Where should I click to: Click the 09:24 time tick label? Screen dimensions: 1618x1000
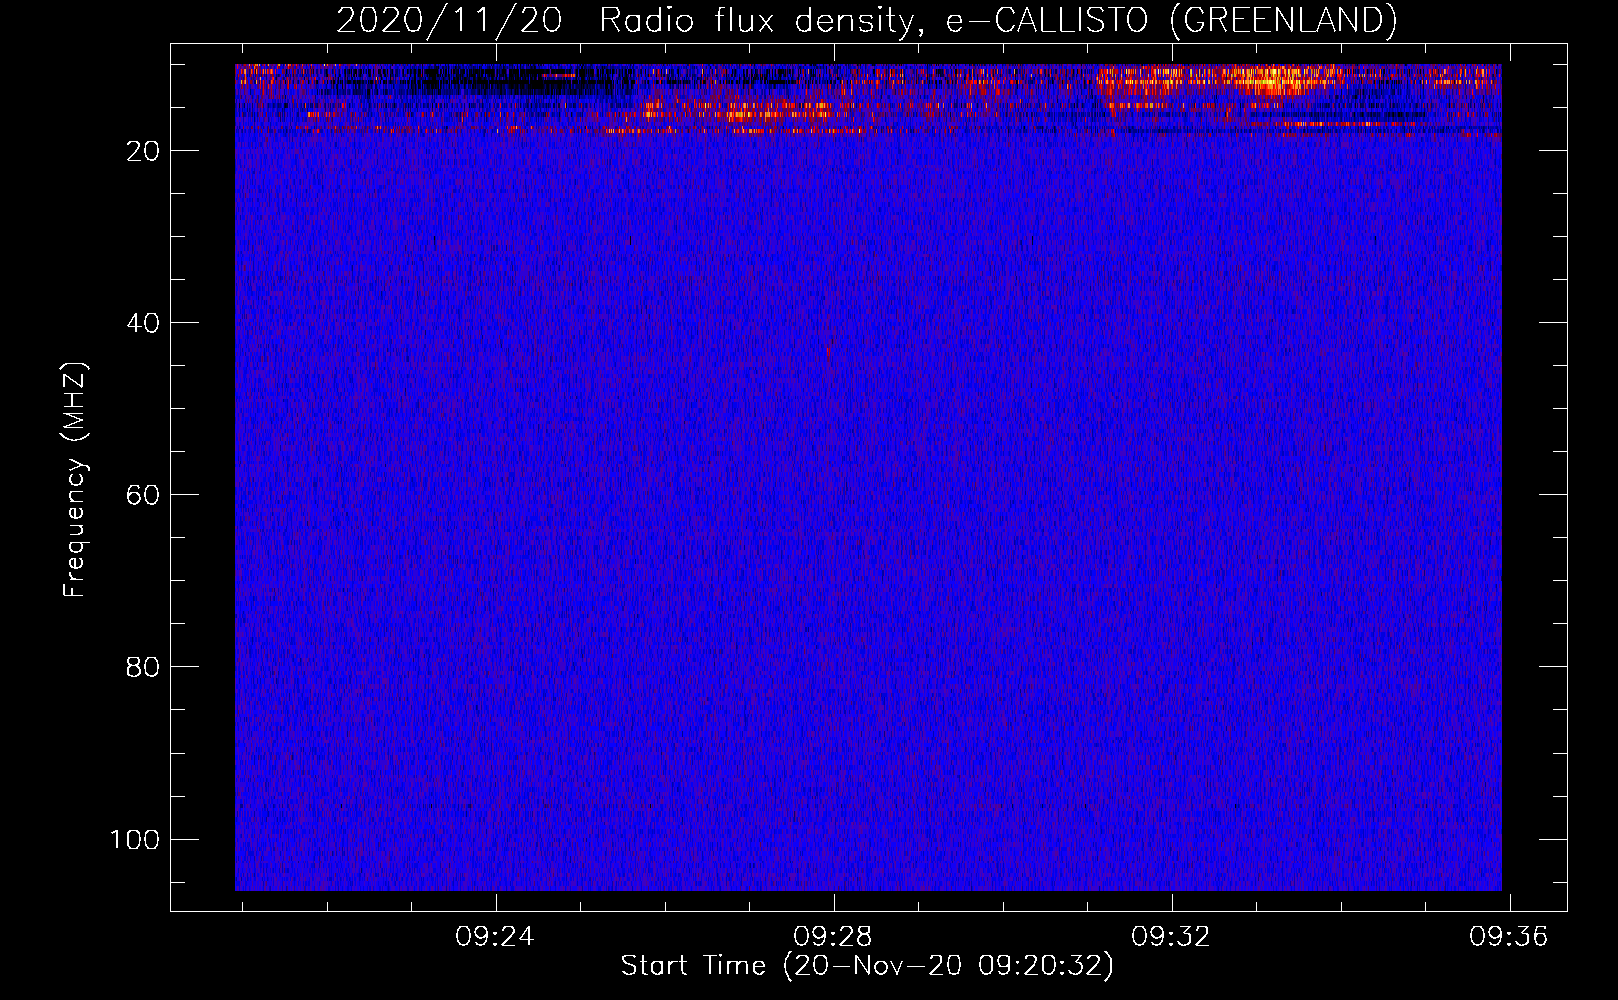click(x=495, y=937)
